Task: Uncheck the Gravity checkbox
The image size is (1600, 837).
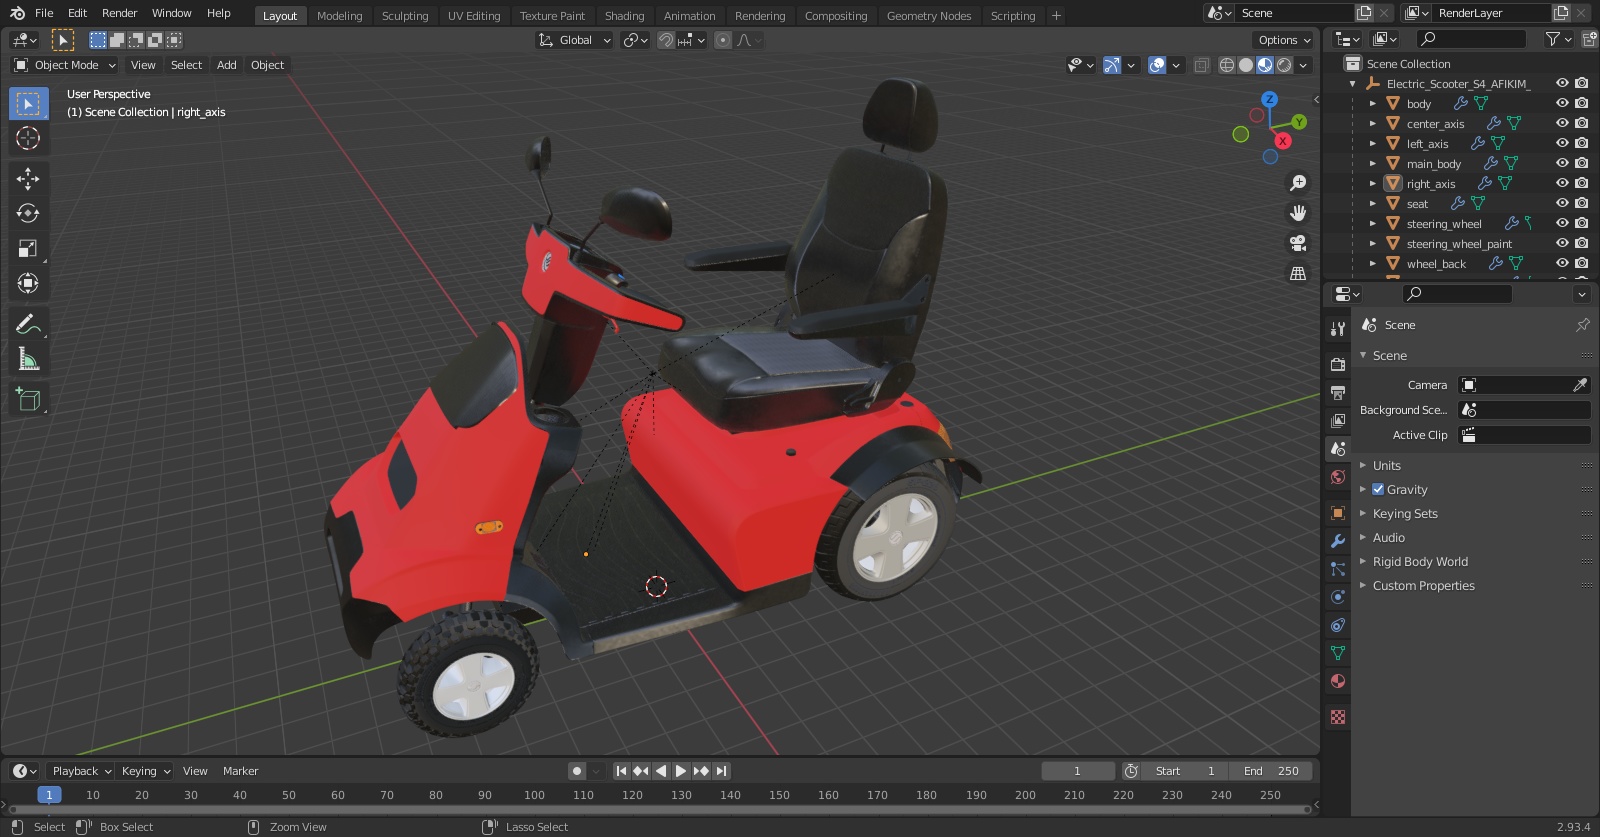Action: pyautogui.click(x=1378, y=489)
